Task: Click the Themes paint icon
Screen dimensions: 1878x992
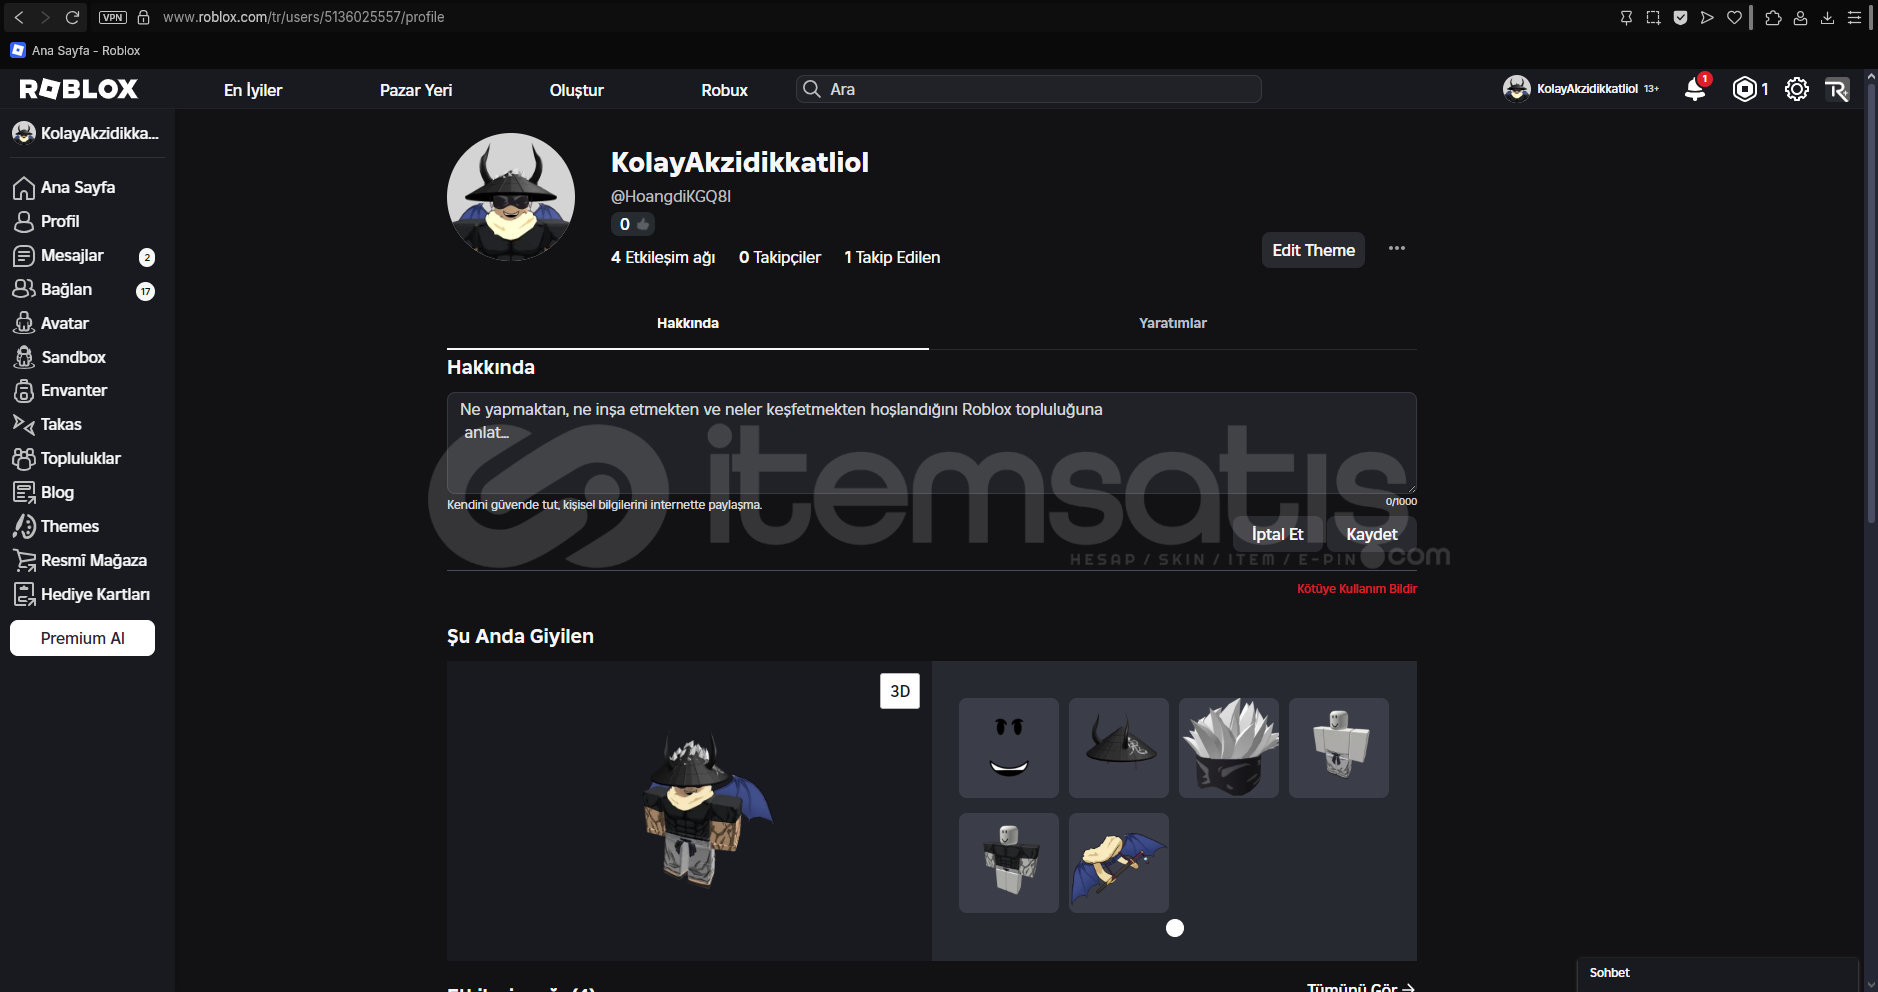Action: [24, 526]
